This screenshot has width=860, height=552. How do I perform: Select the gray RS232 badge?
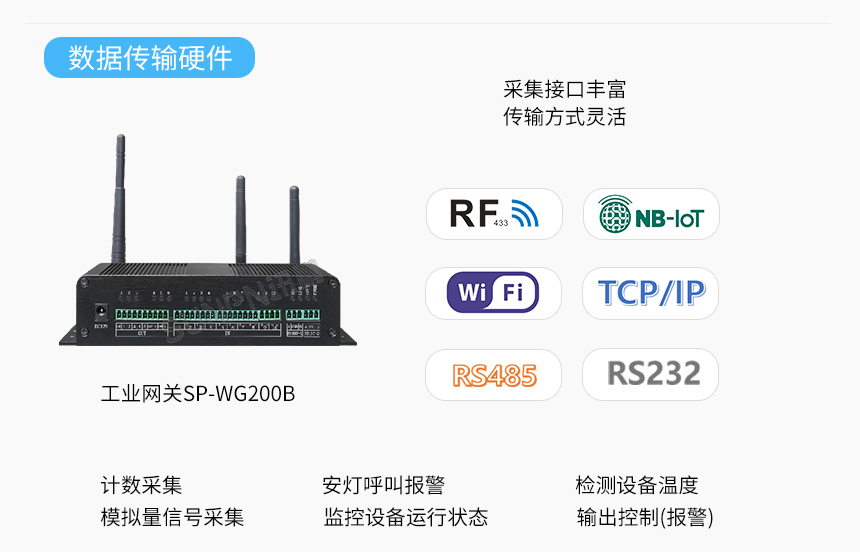point(650,375)
